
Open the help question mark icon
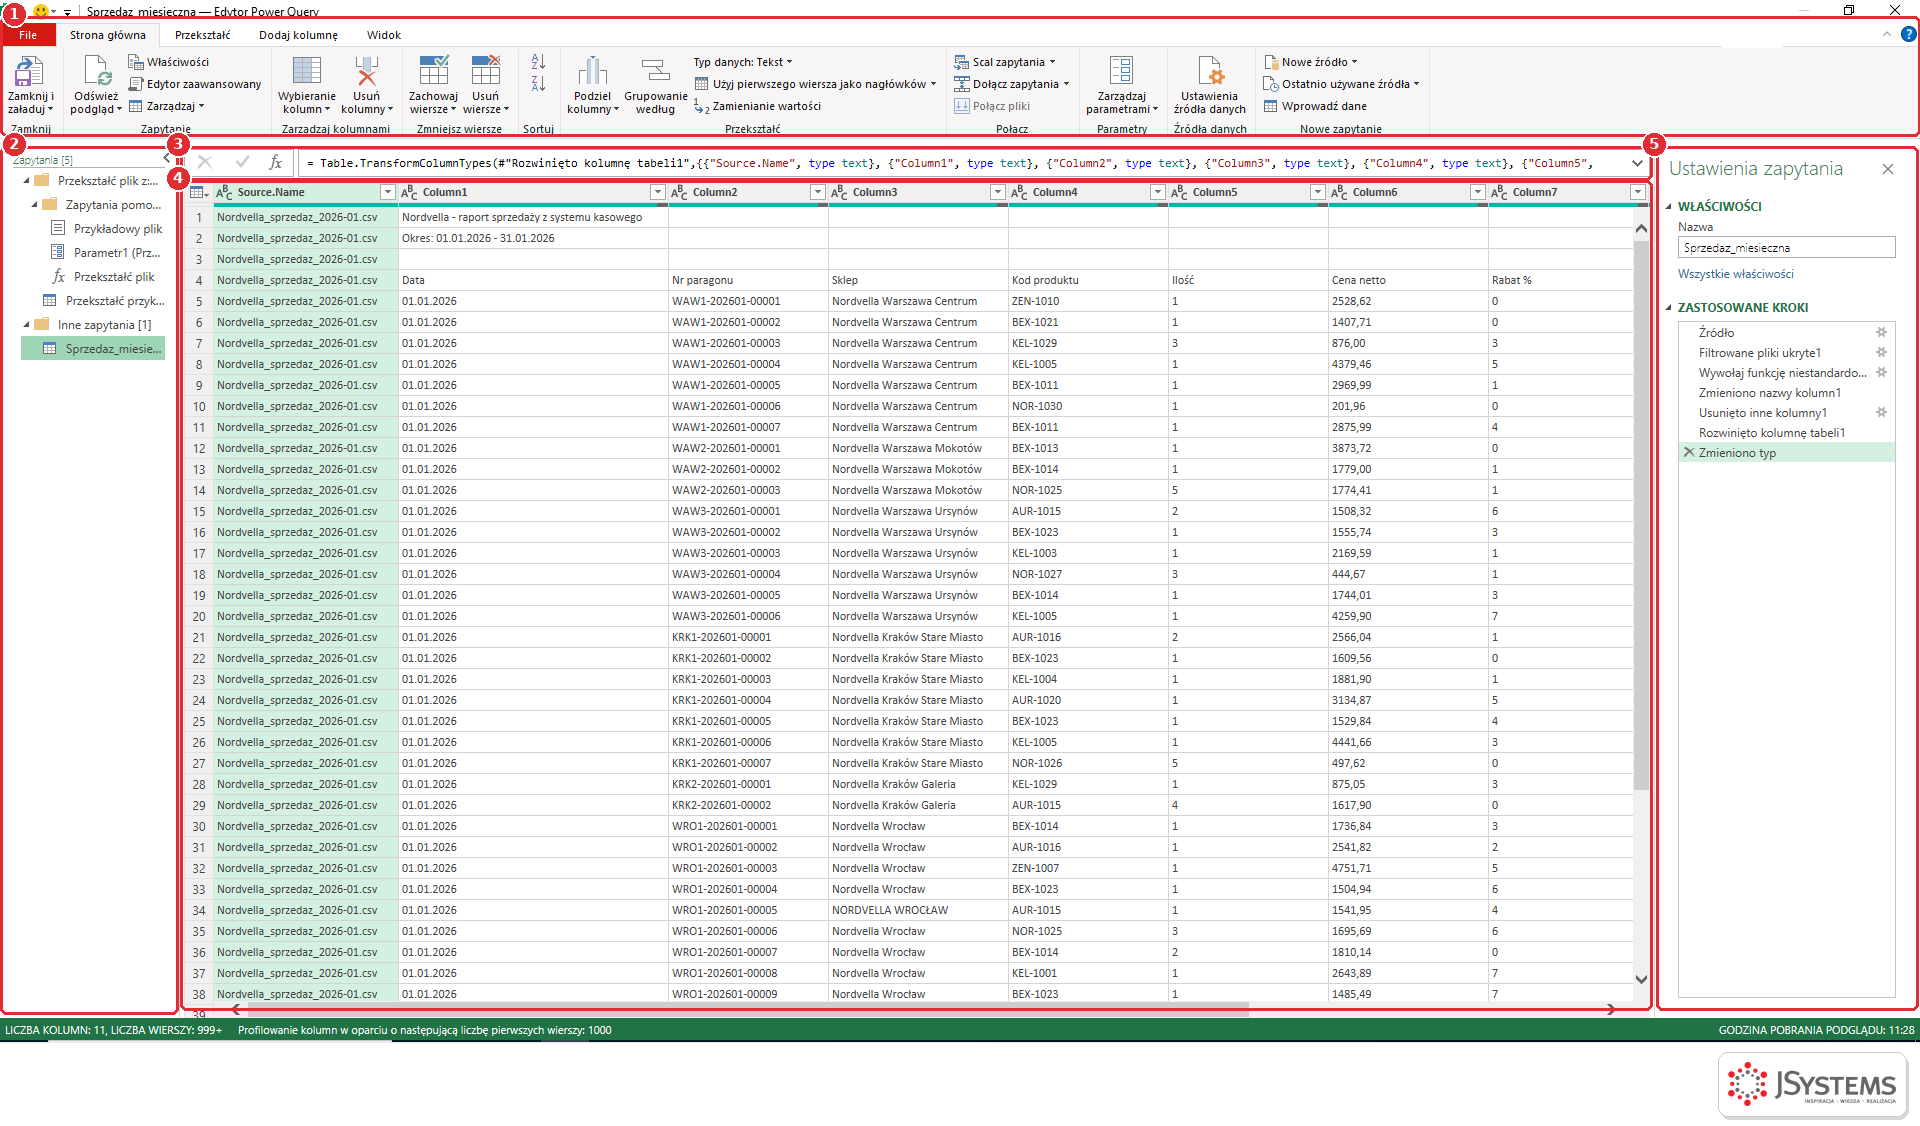coord(1908,34)
